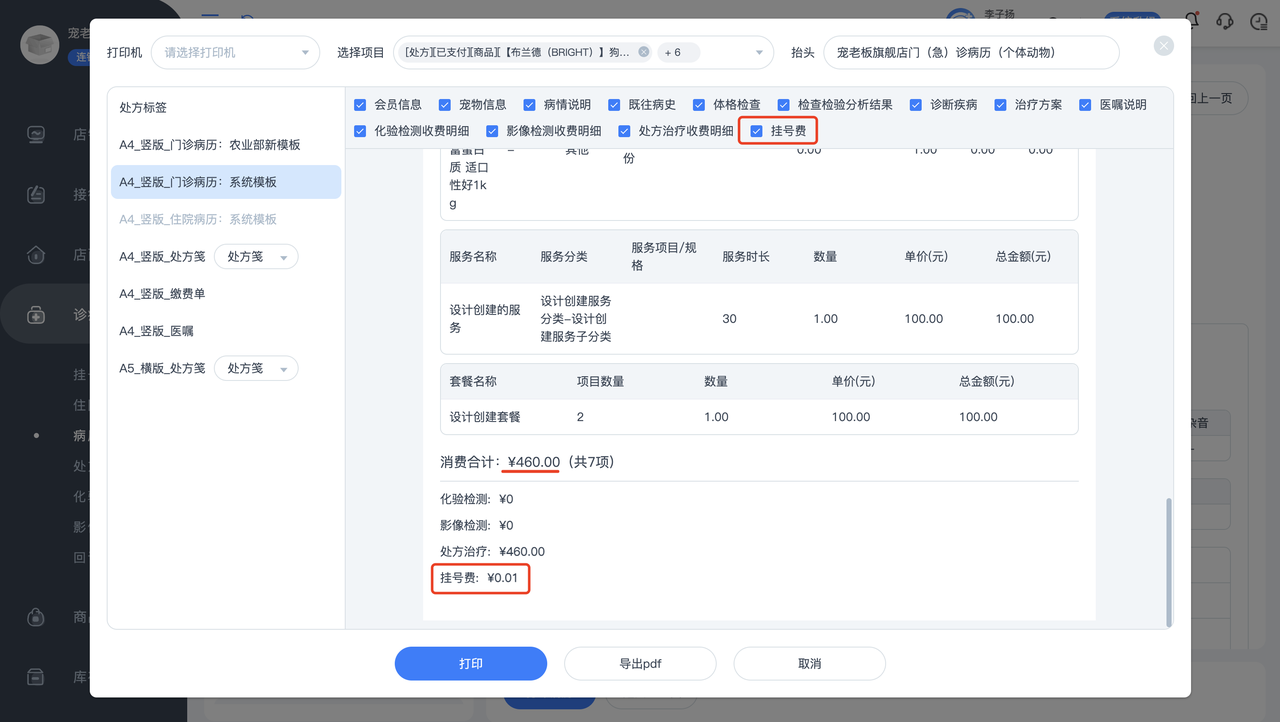Click the store avatar image

(40, 45)
